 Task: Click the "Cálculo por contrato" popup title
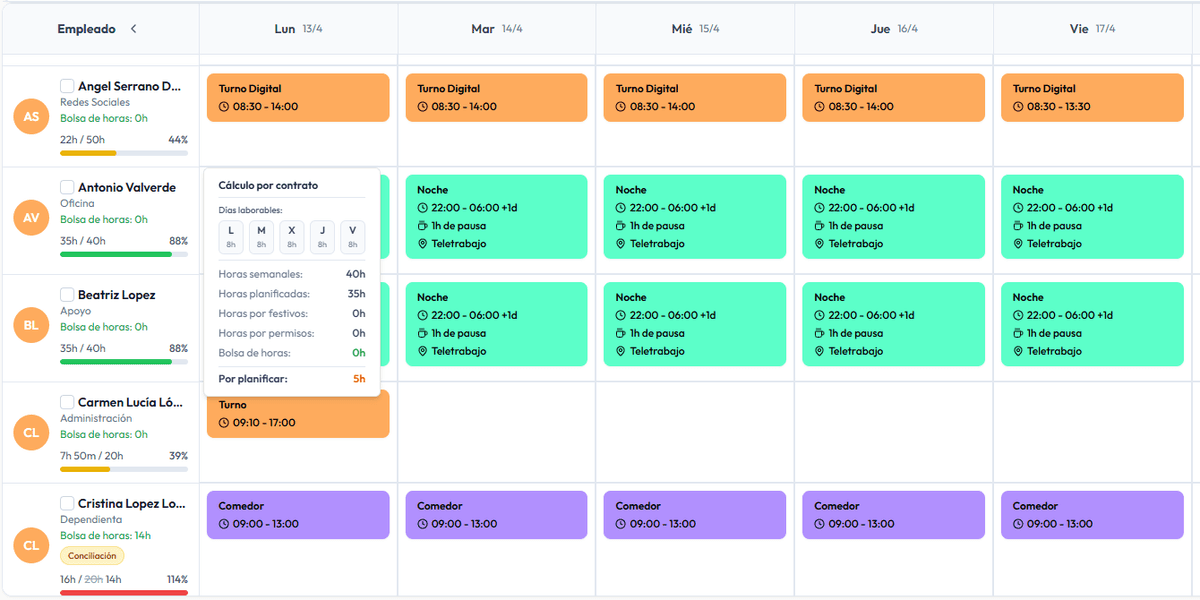coord(268,186)
